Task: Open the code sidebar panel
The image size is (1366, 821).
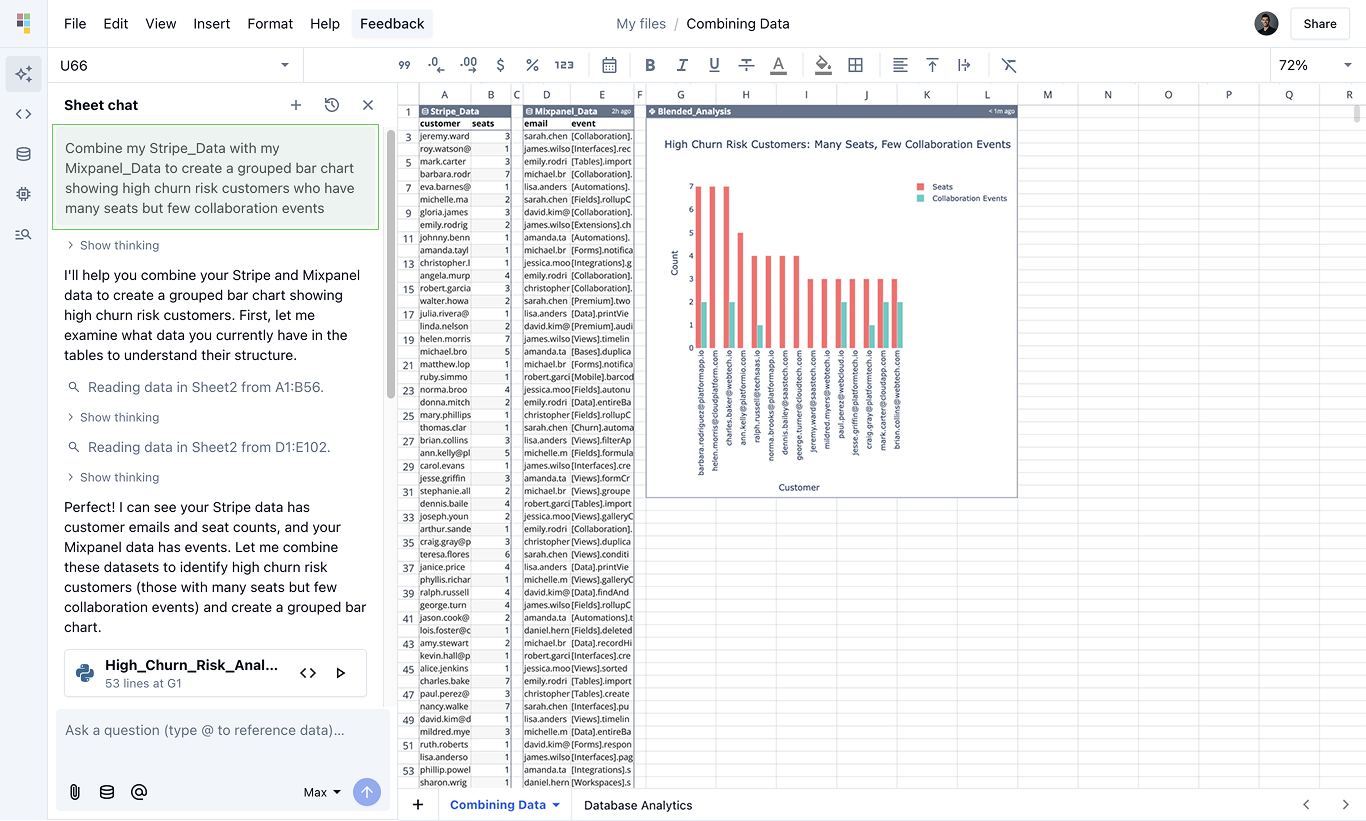Action: [23, 113]
